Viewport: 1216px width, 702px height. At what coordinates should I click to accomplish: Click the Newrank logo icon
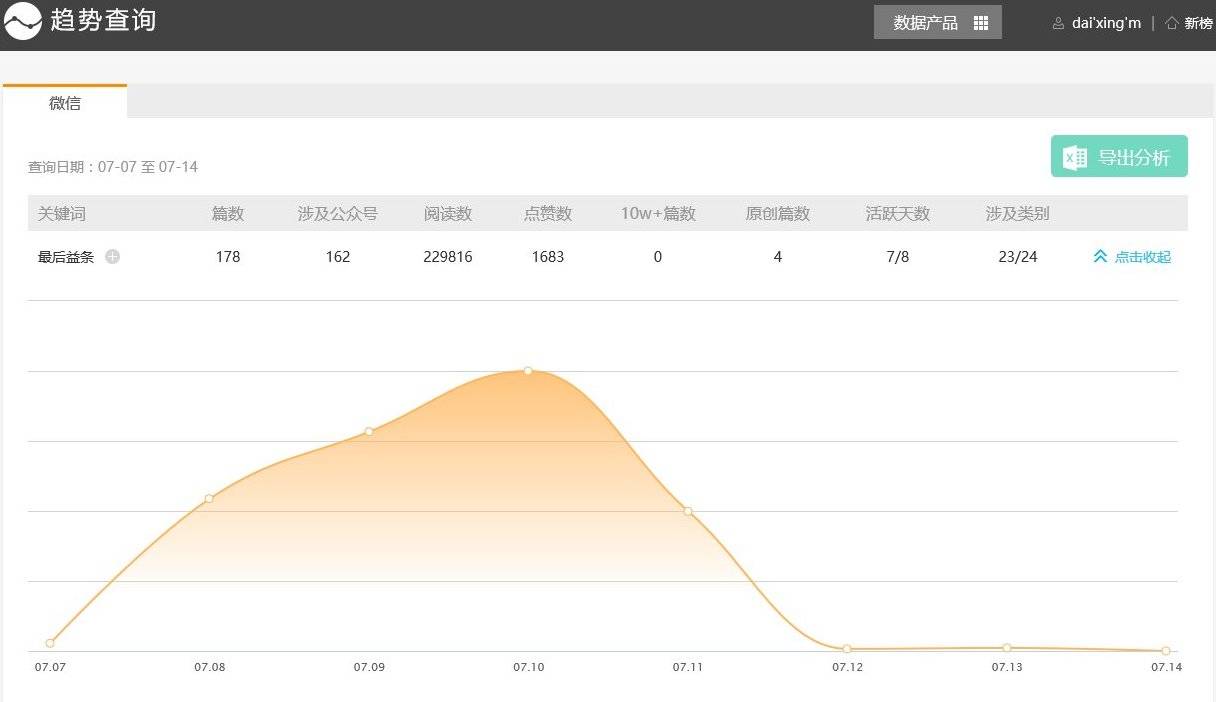click(x=22, y=21)
